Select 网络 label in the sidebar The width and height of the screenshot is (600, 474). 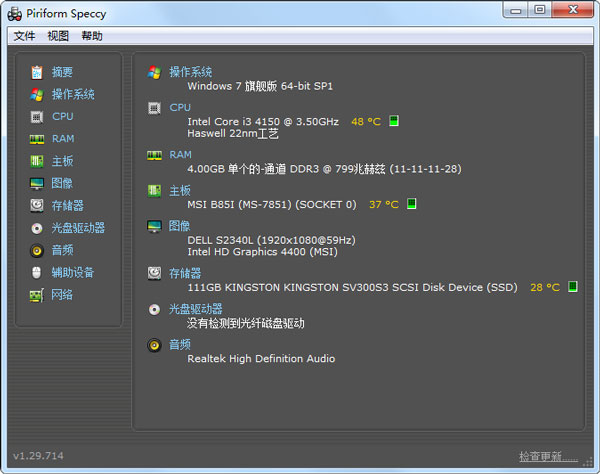pos(62,295)
